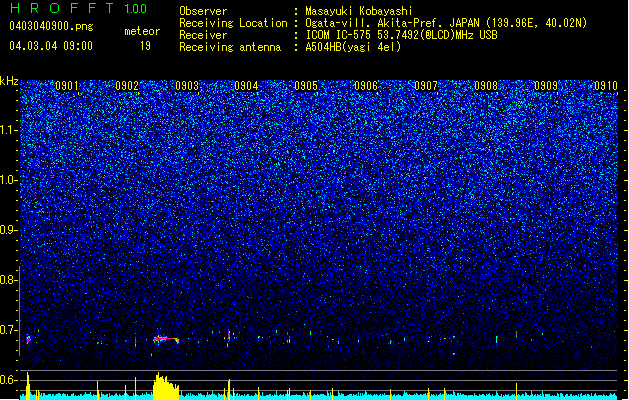Click the wide yellow burst in the intensity graph
This screenshot has width=629, height=400.
point(166,386)
